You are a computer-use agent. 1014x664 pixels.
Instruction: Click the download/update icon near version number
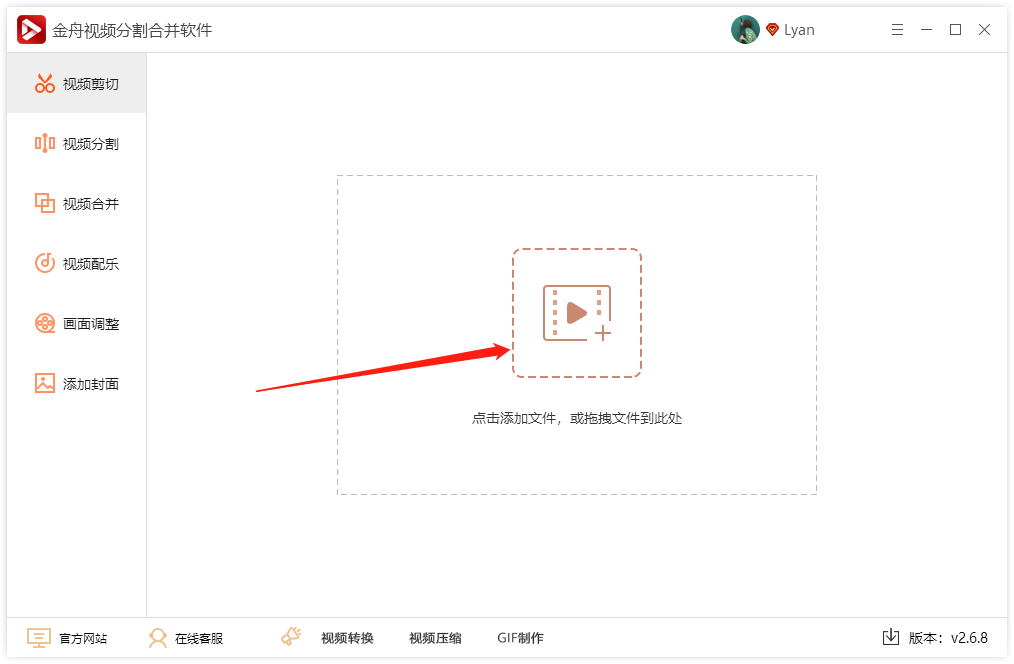click(x=891, y=637)
